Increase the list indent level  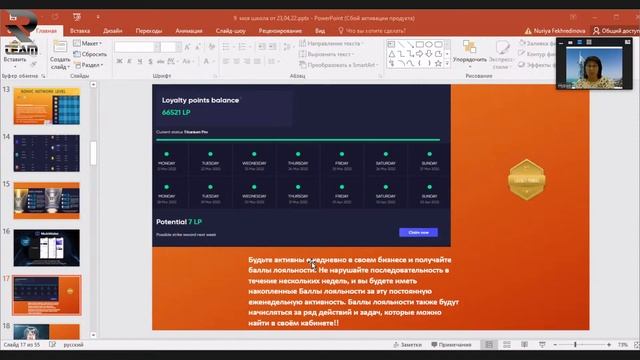[272, 47]
